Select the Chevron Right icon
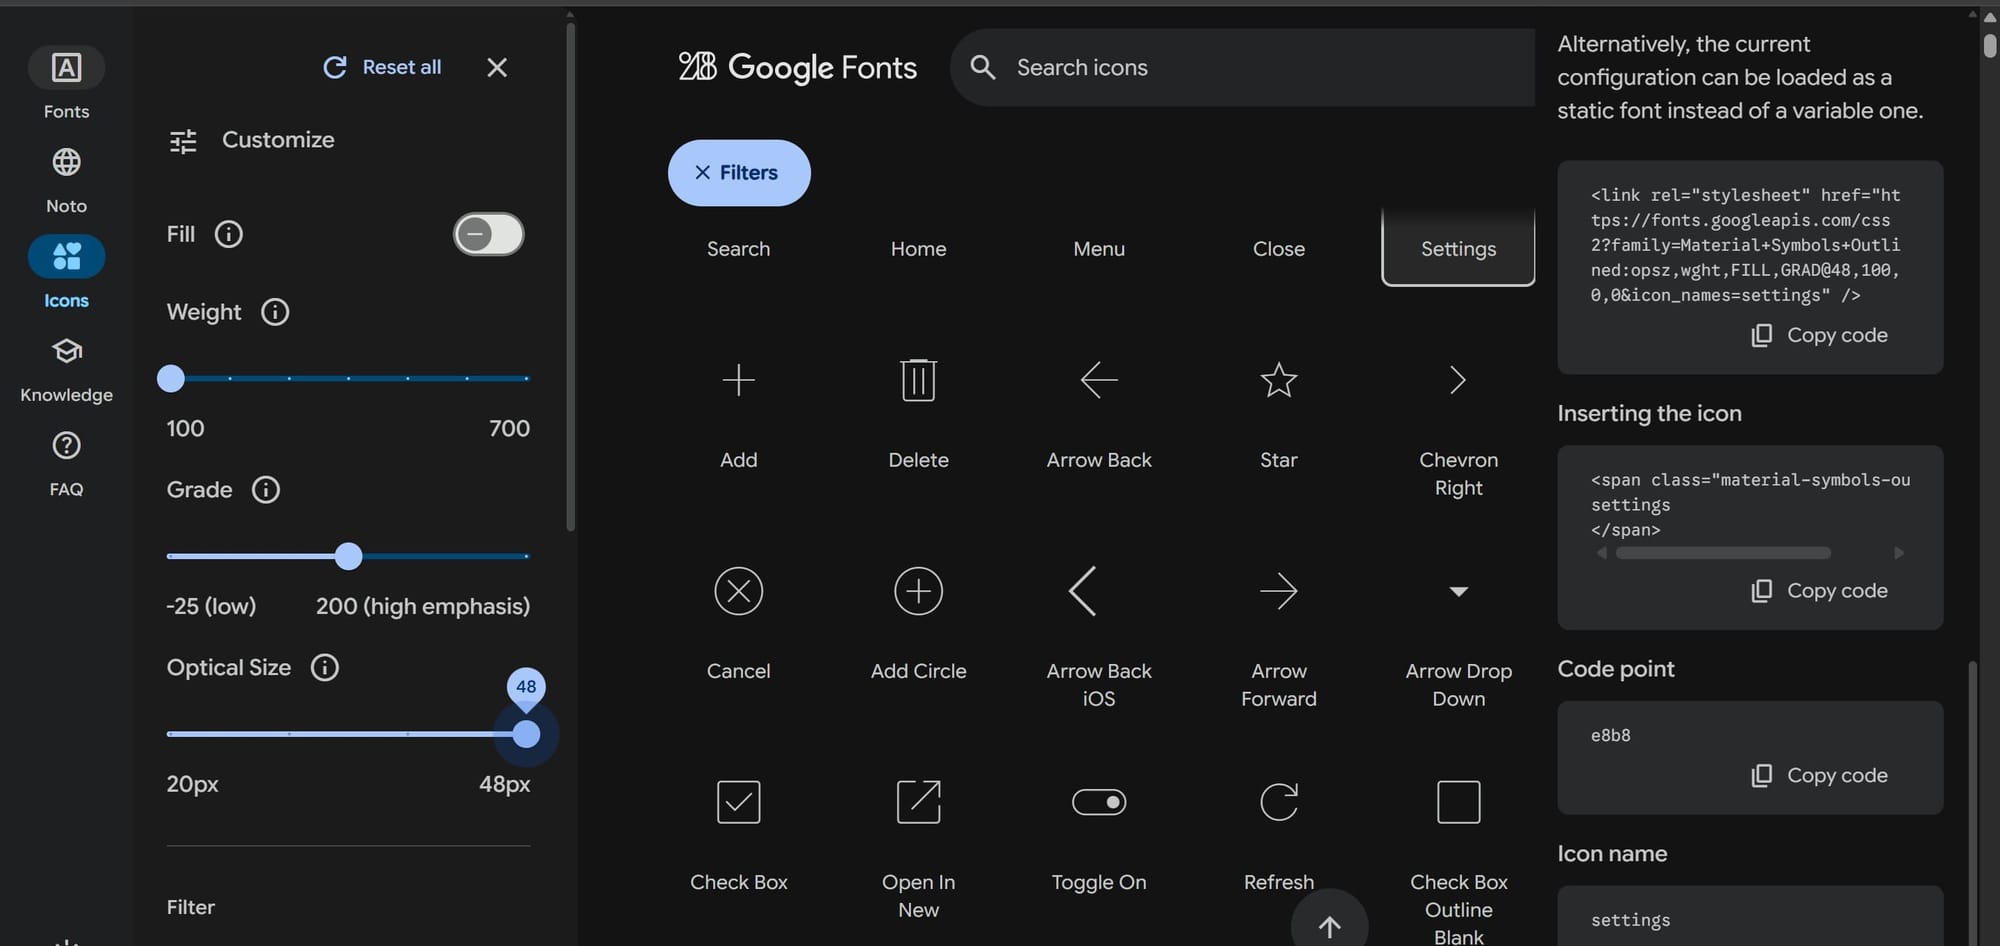 click(x=1458, y=380)
